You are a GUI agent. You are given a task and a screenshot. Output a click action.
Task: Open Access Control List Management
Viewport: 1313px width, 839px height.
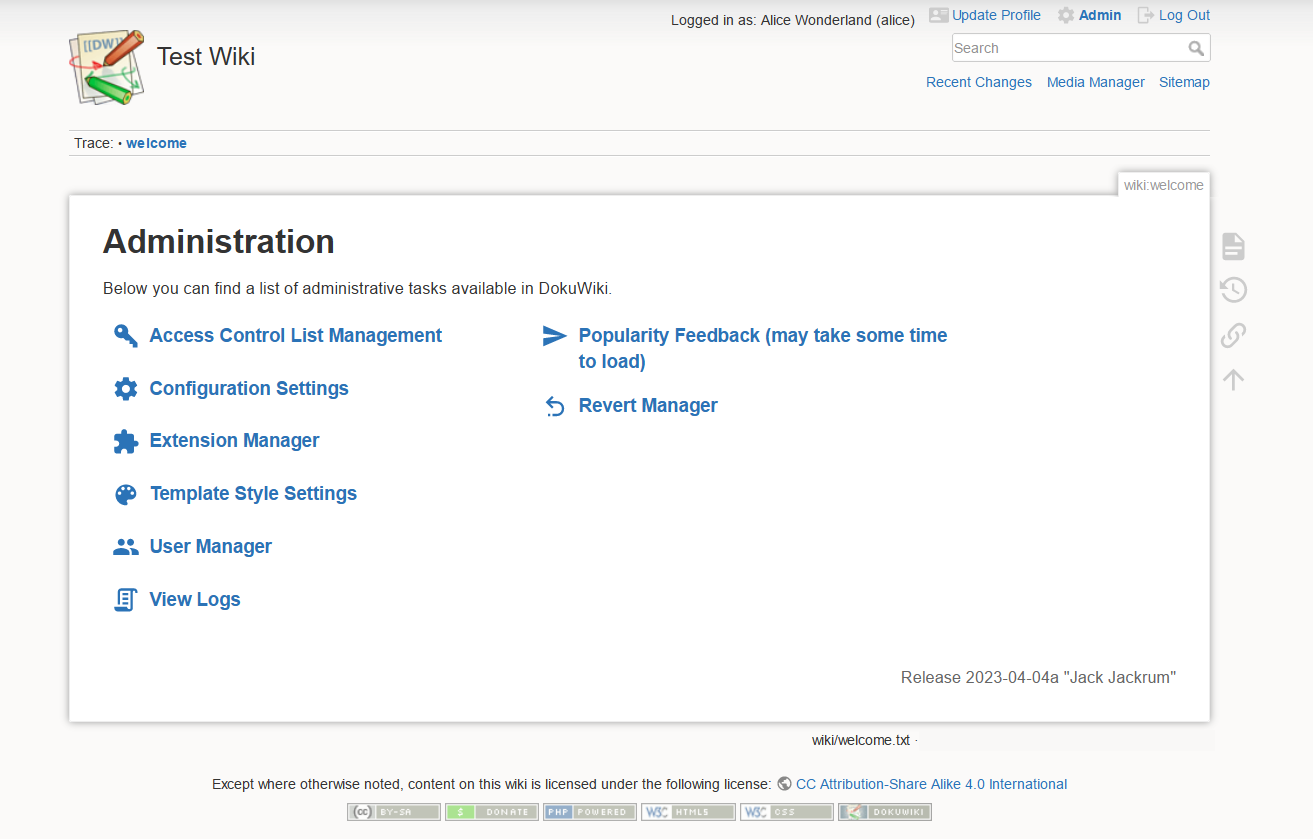pyautogui.click(x=296, y=336)
